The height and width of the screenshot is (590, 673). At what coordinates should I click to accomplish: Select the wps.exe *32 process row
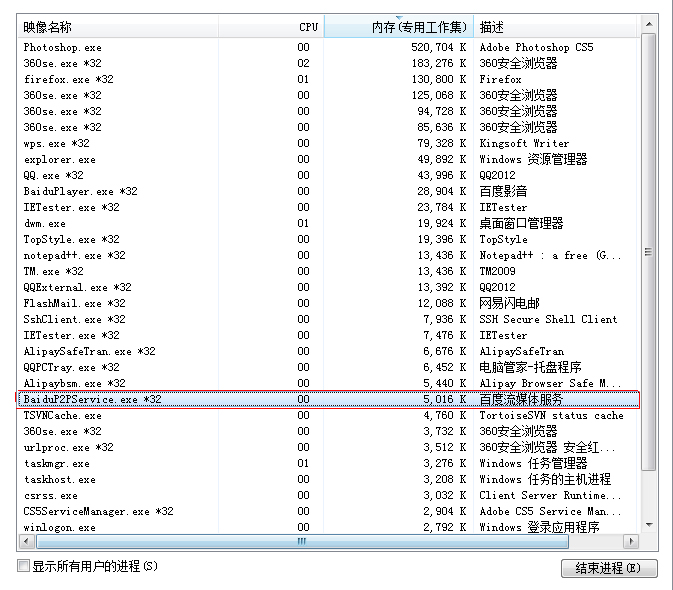pos(56,143)
